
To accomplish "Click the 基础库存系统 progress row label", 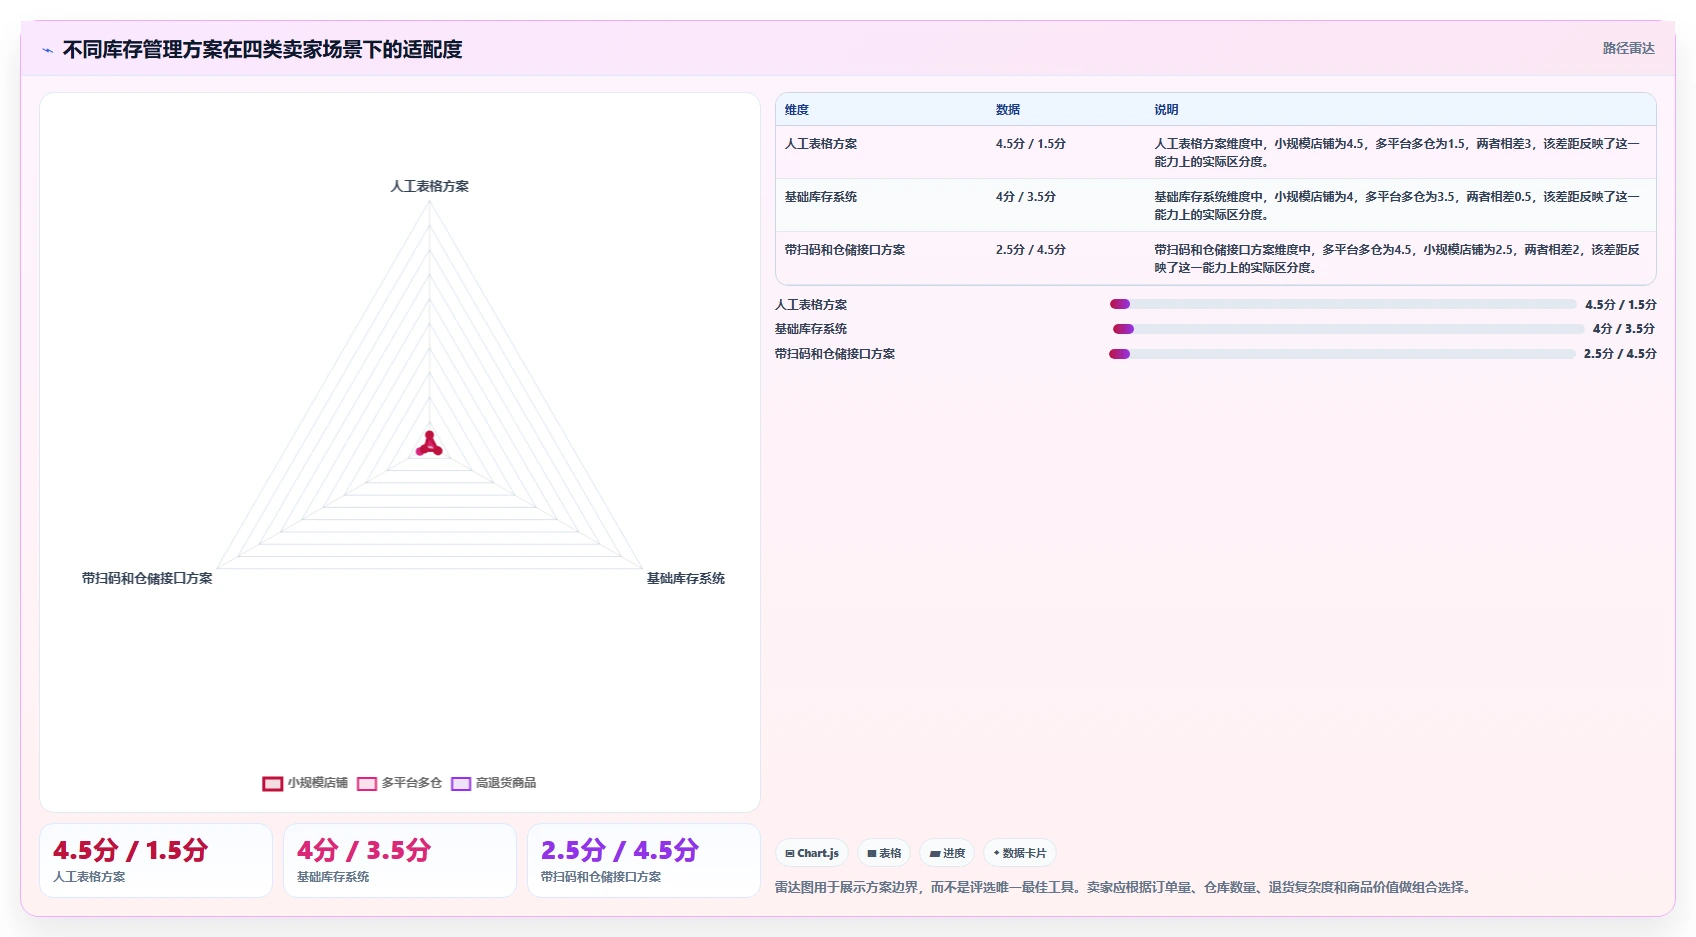I will coord(811,329).
